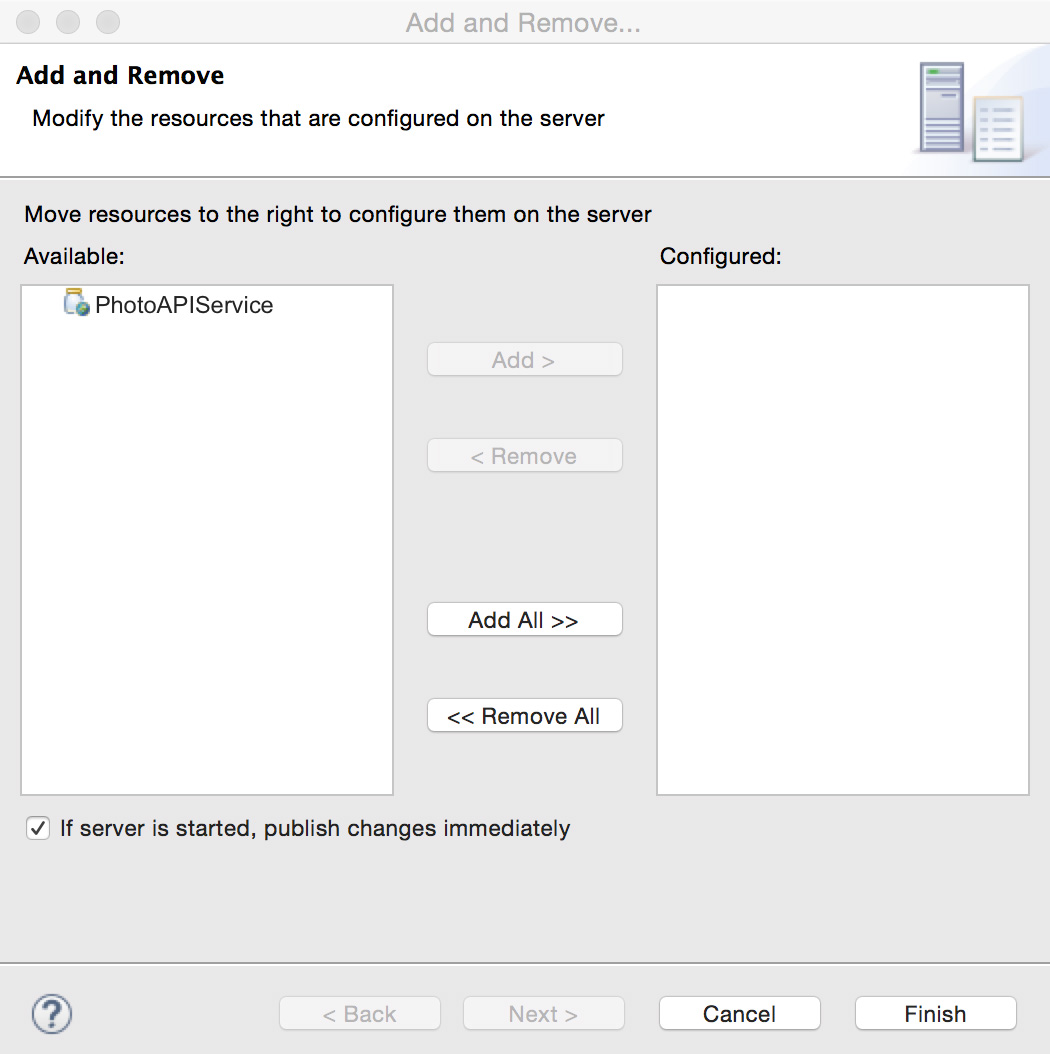Click the zoom window button in title bar
The width and height of the screenshot is (1050, 1054).
click(x=107, y=21)
